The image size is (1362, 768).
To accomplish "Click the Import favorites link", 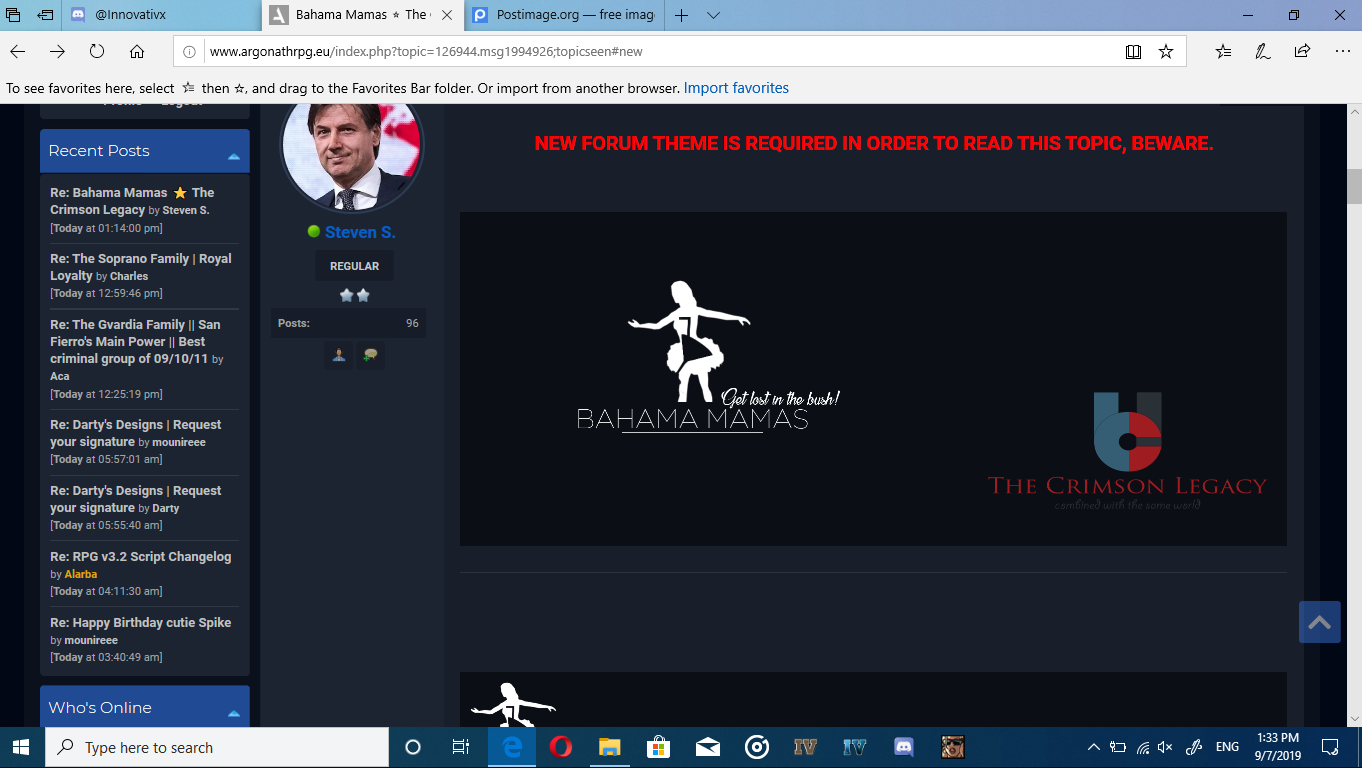I will (x=736, y=88).
